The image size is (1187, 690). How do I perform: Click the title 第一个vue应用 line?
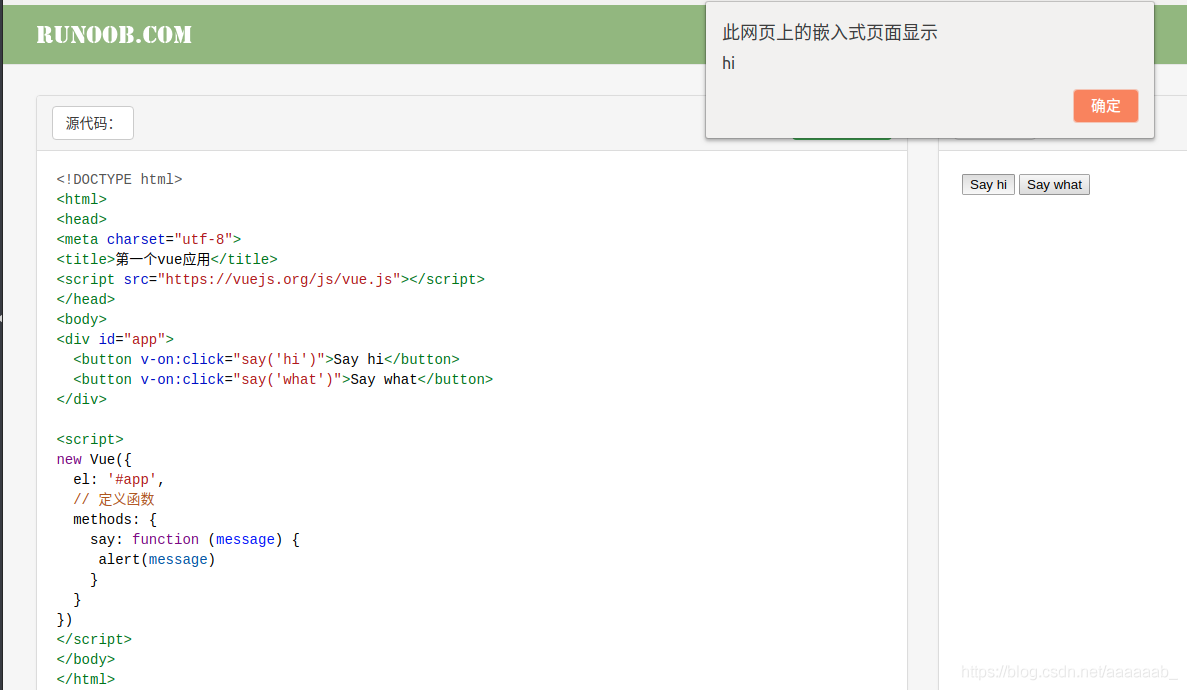click(166, 260)
